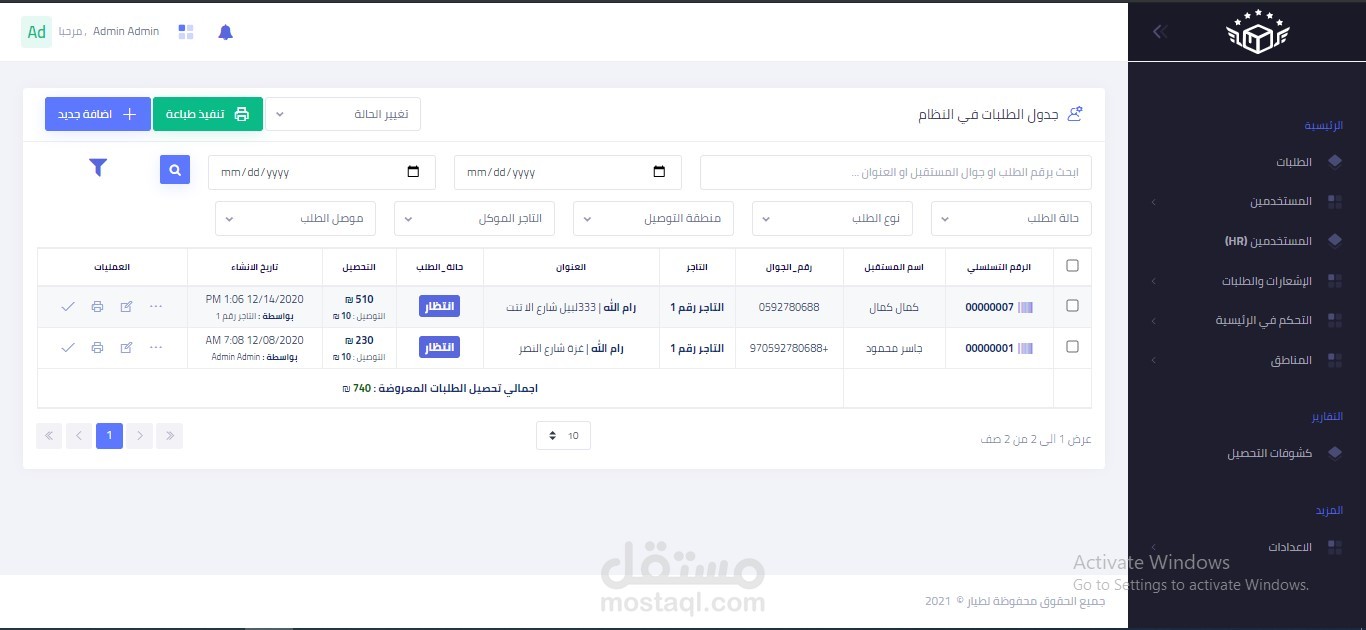This screenshot has width=1366, height=630.
Task: Click the الاعدادات sidebar icon
Action: 1334,547
